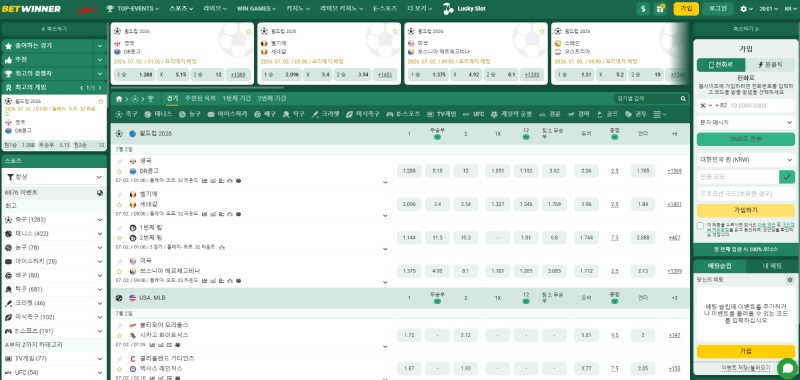Viewport: 800px width, 380px height.
Task: Switch to the one-click registration tab
Action: (x=770, y=65)
